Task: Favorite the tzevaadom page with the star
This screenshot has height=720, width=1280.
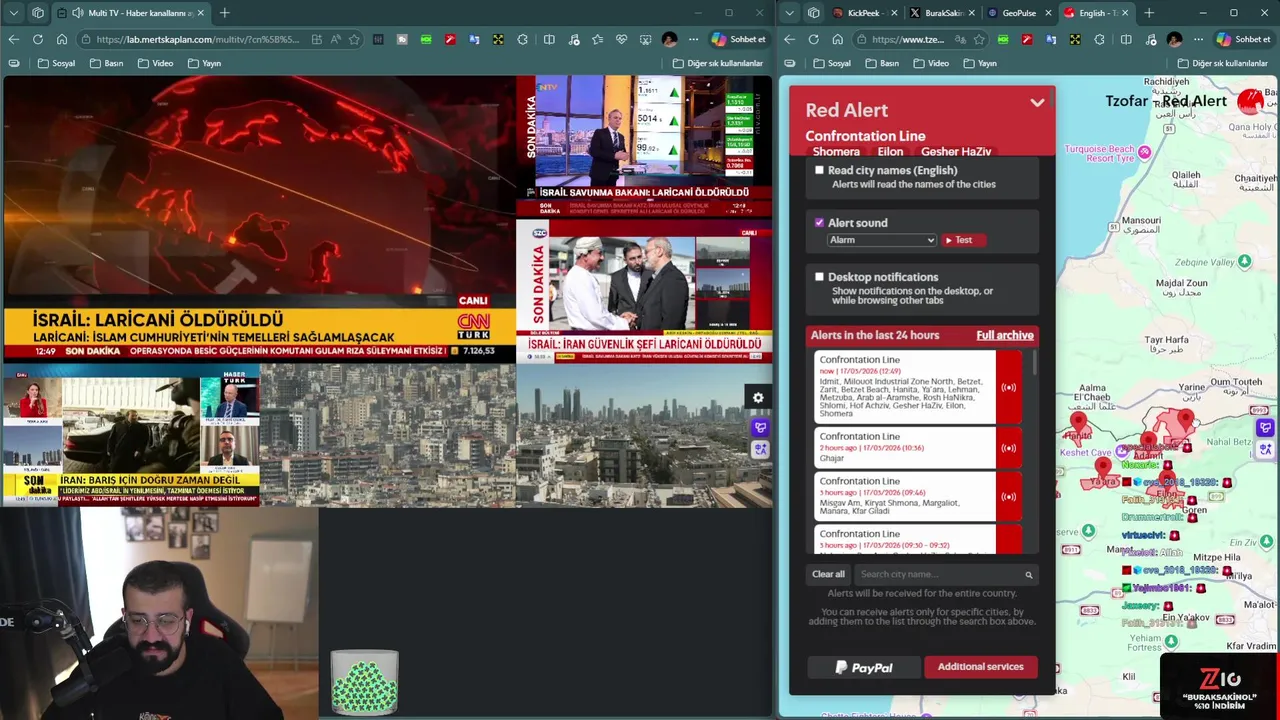Action: point(978,40)
